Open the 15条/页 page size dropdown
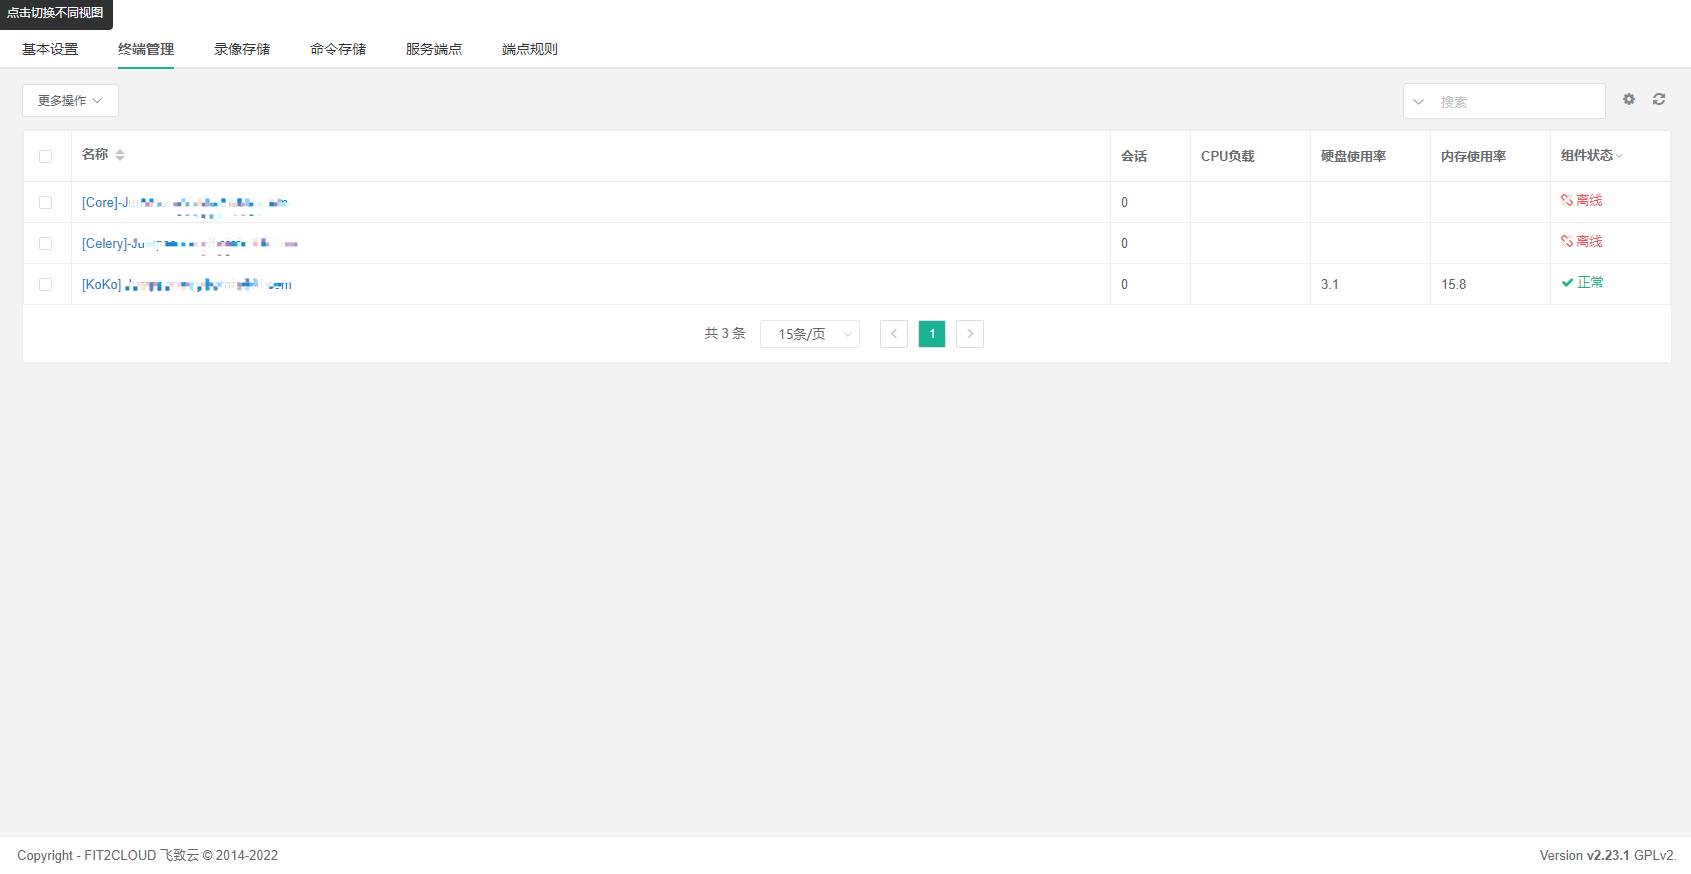 [x=810, y=334]
